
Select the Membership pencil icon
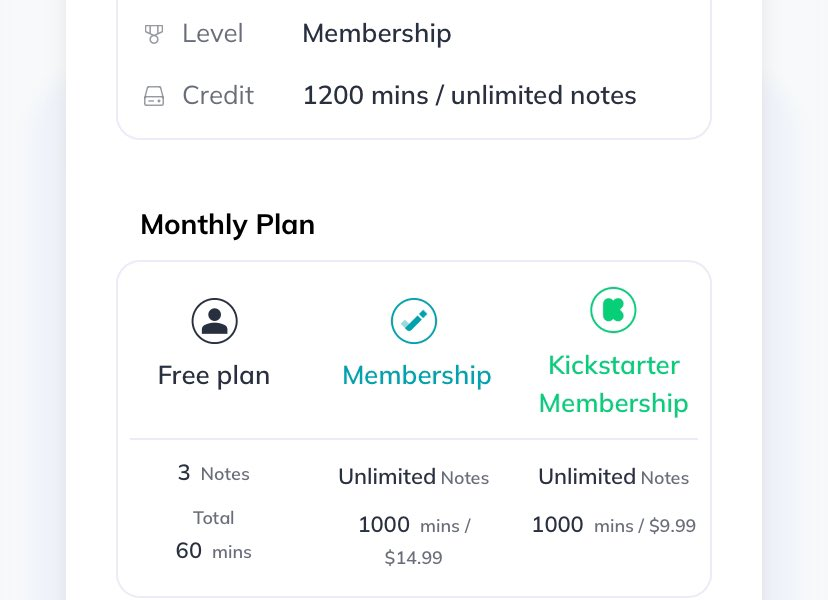click(x=414, y=321)
